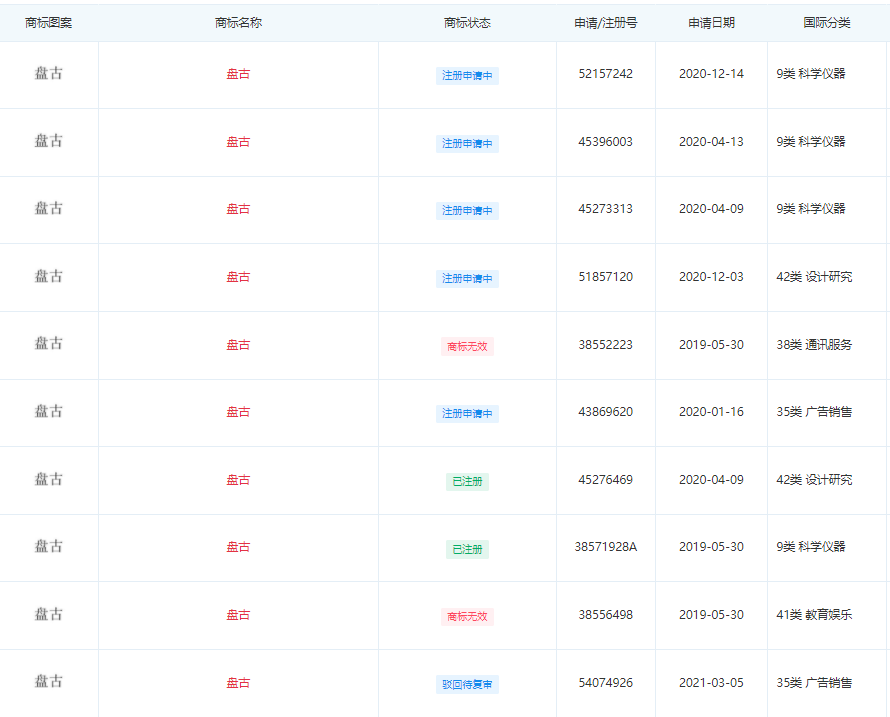The width and height of the screenshot is (890, 717).
Task: Click 商标无效 badge in row 38556498
Action: tap(467, 617)
